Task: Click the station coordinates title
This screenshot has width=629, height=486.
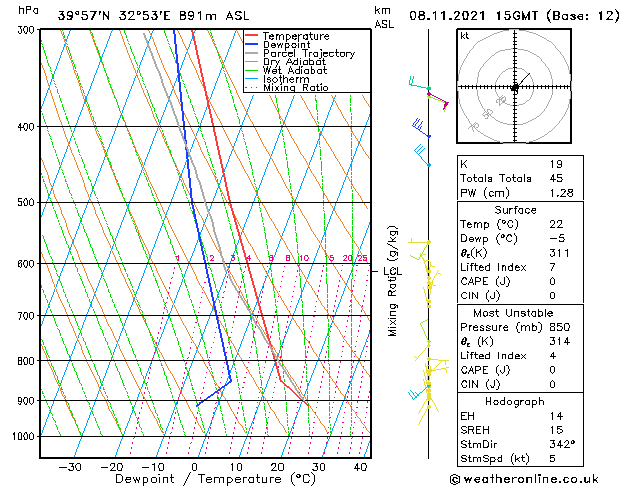Action: [154, 16]
